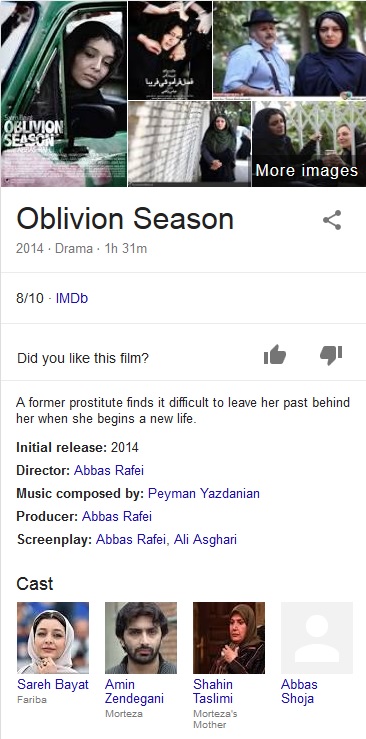Image resolution: width=366 pixels, height=739 pixels.
Task: Open Abbas Shoja name link
Action: click(299, 691)
